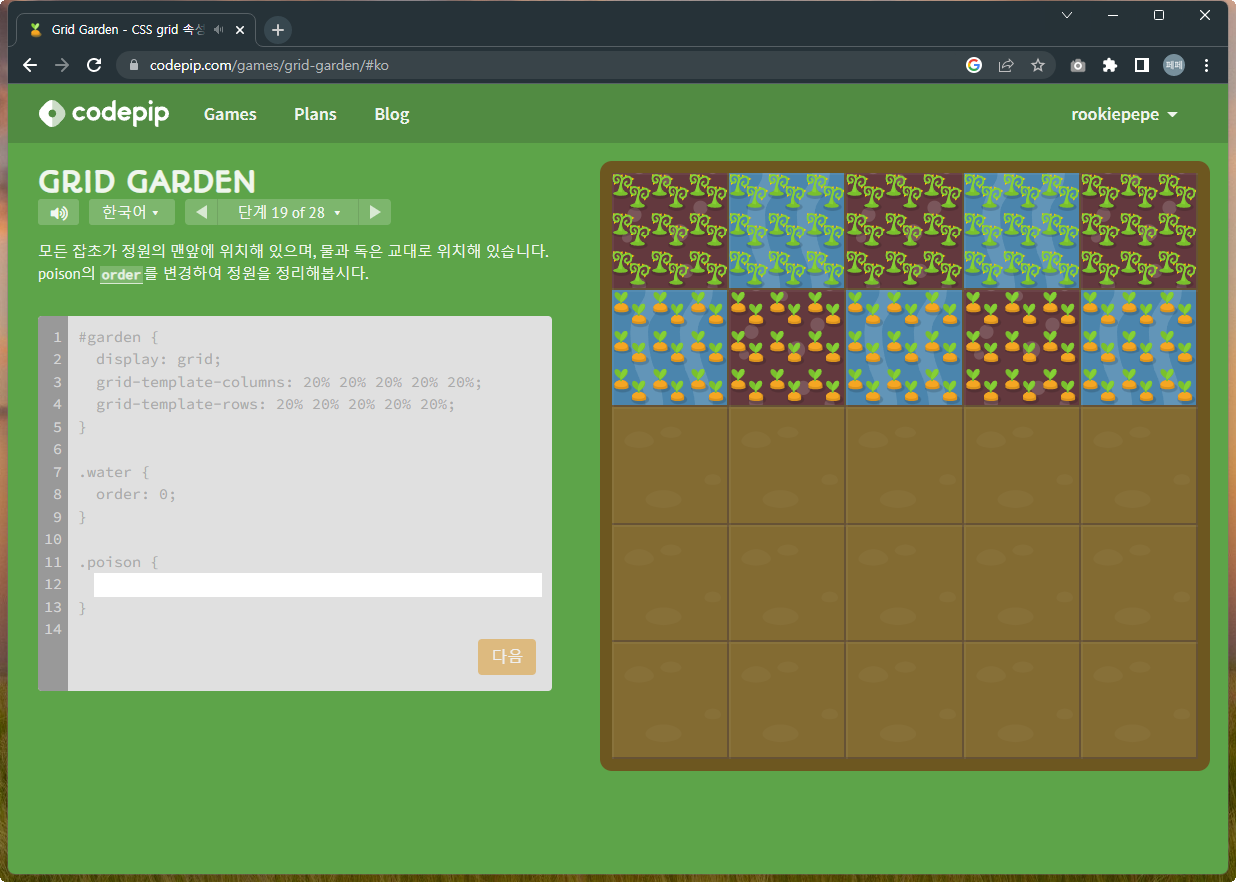Click the first weed tile in garden

pos(670,231)
